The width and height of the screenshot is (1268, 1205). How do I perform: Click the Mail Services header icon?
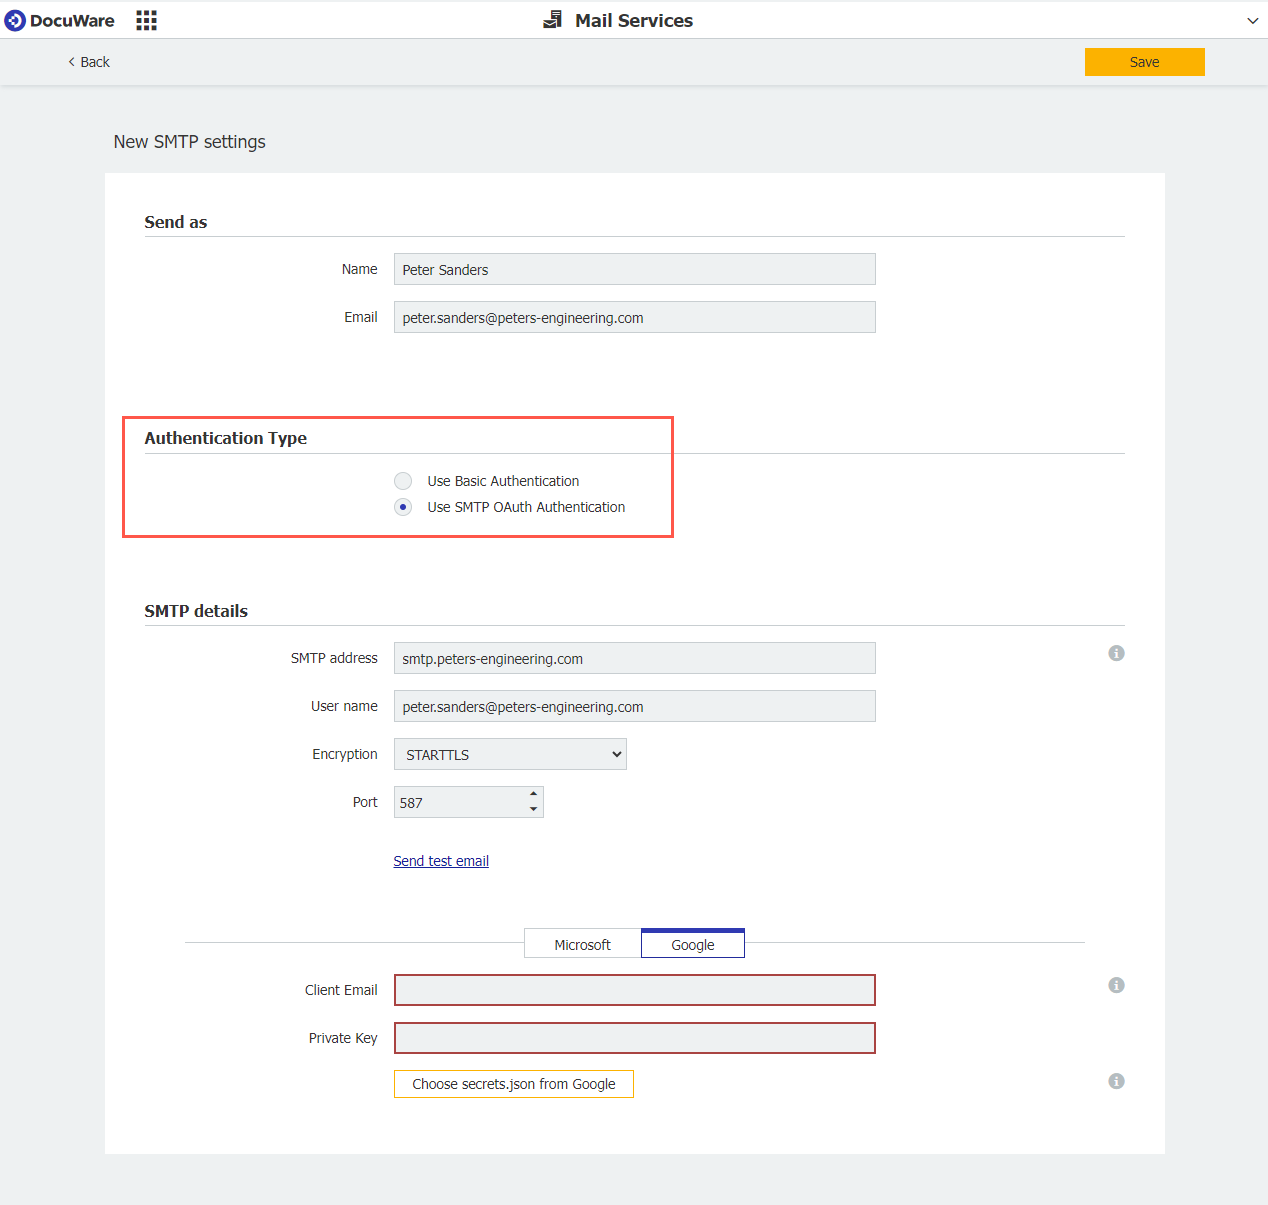552,19
